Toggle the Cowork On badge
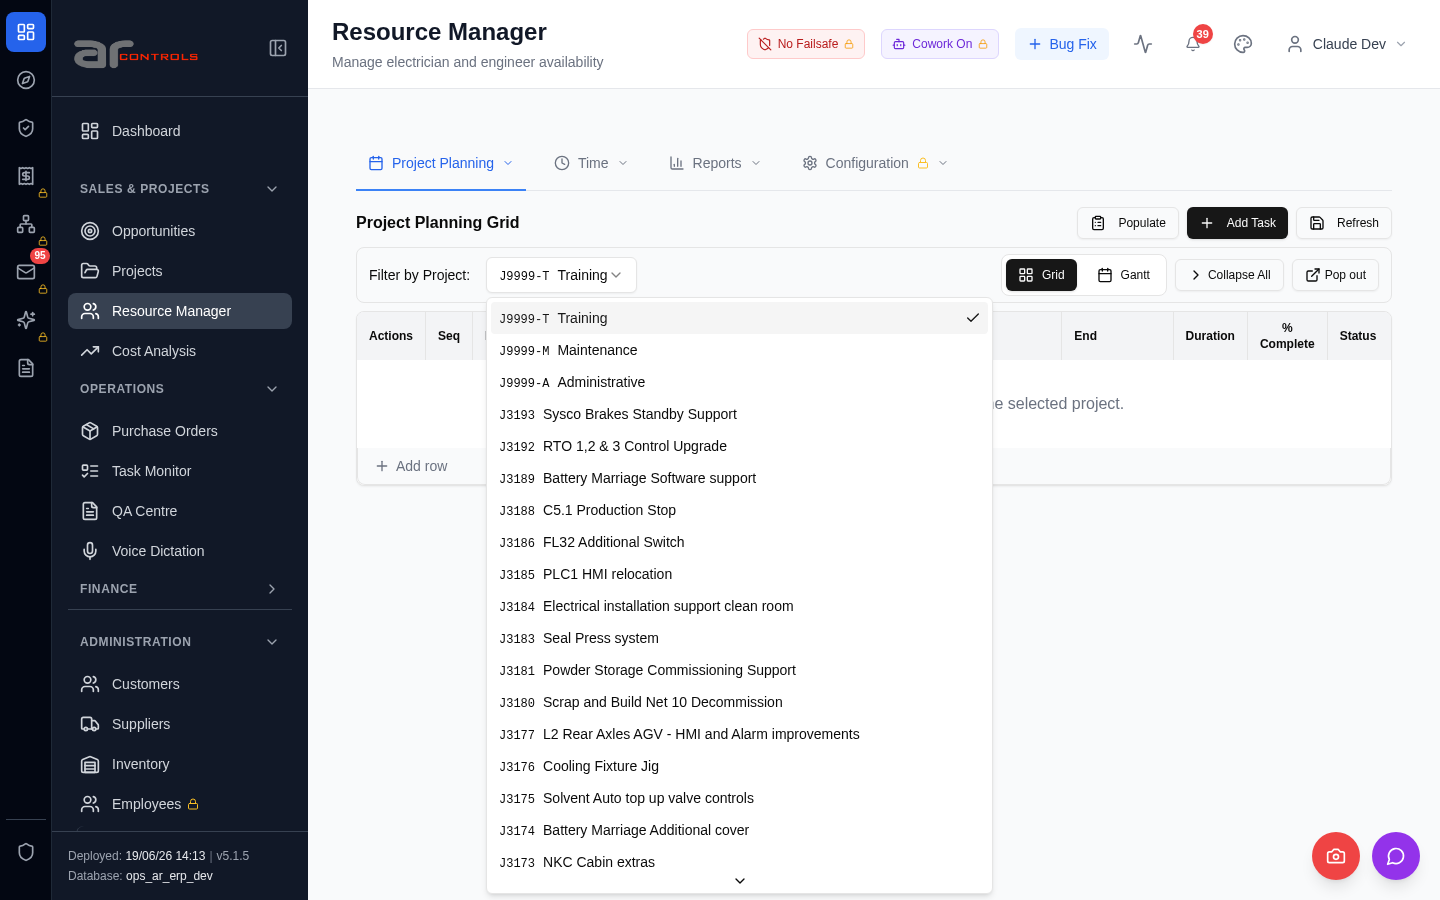Screen dimensions: 1440x900 940,44
